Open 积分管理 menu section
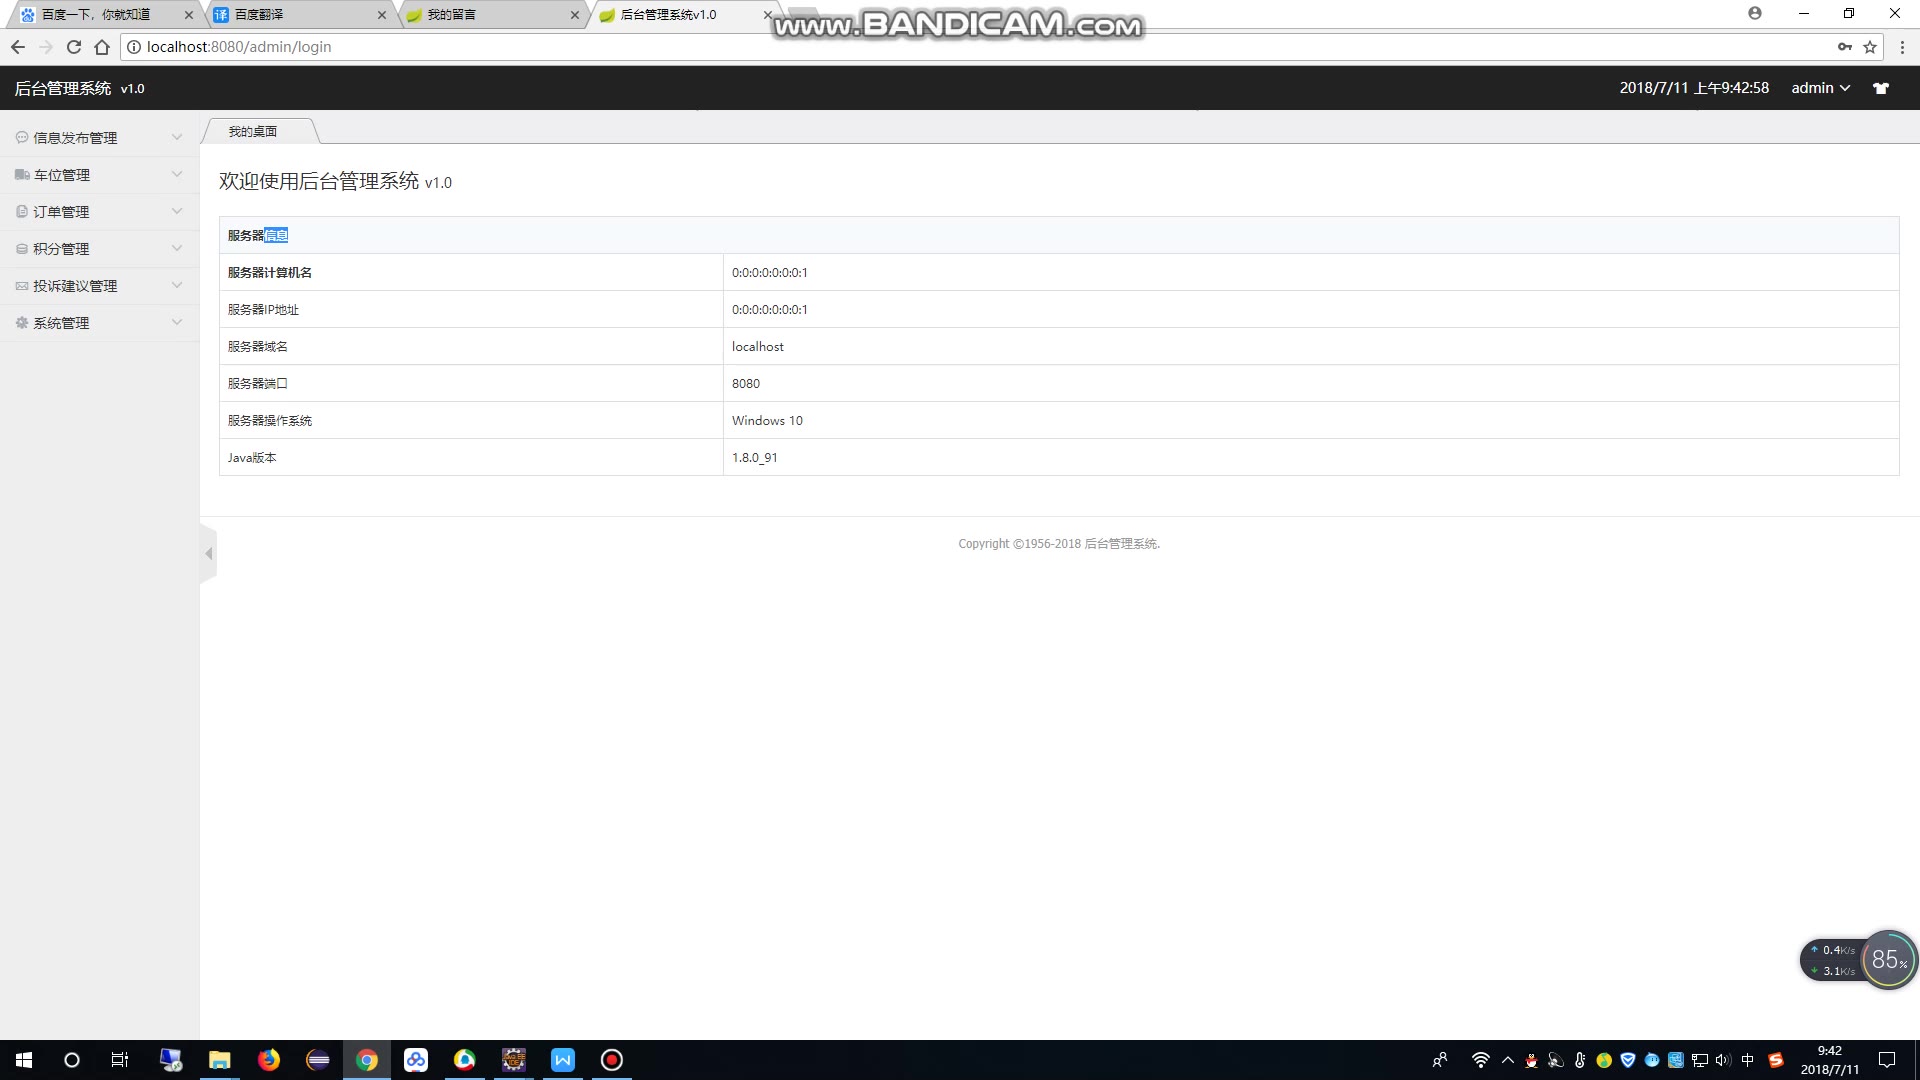The width and height of the screenshot is (1920, 1080). click(62, 249)
